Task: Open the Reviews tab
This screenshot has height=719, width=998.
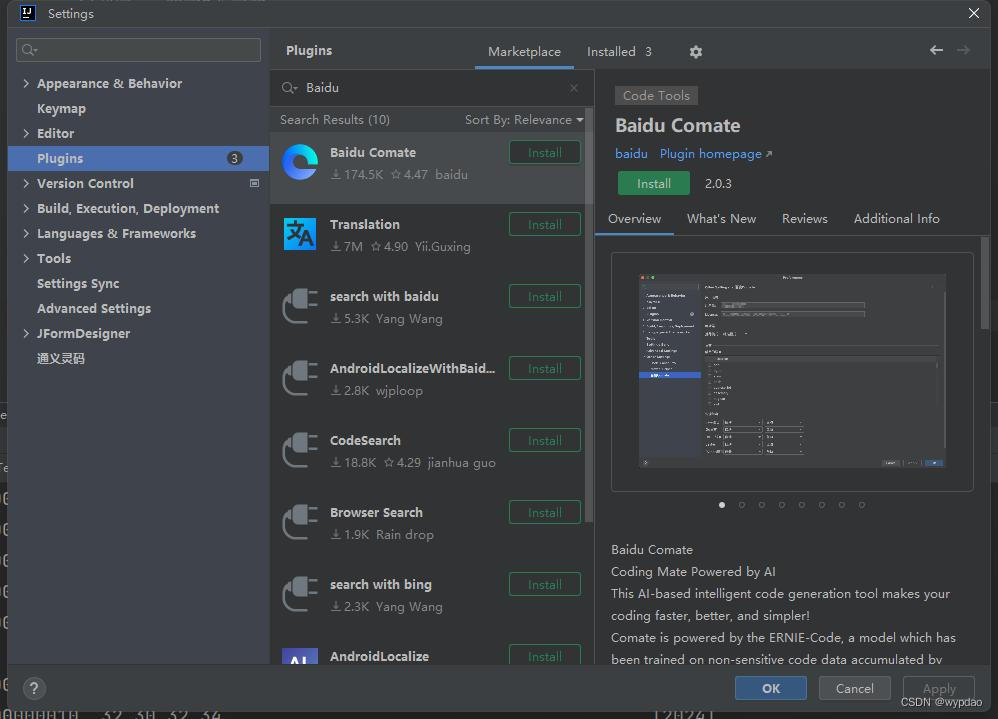Action: pyautogui.click(x=805, y=219)
